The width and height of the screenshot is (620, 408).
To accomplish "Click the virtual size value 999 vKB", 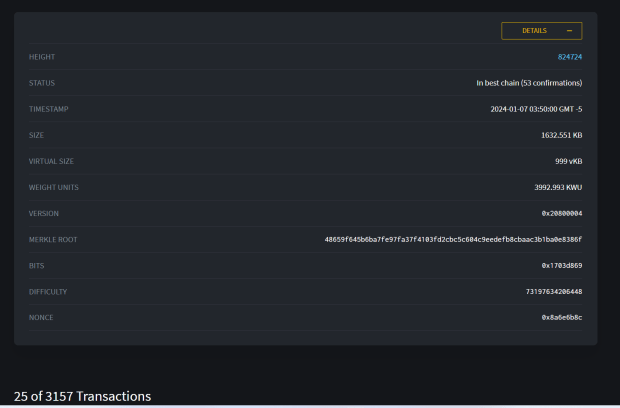I will [x=566, y=161].
